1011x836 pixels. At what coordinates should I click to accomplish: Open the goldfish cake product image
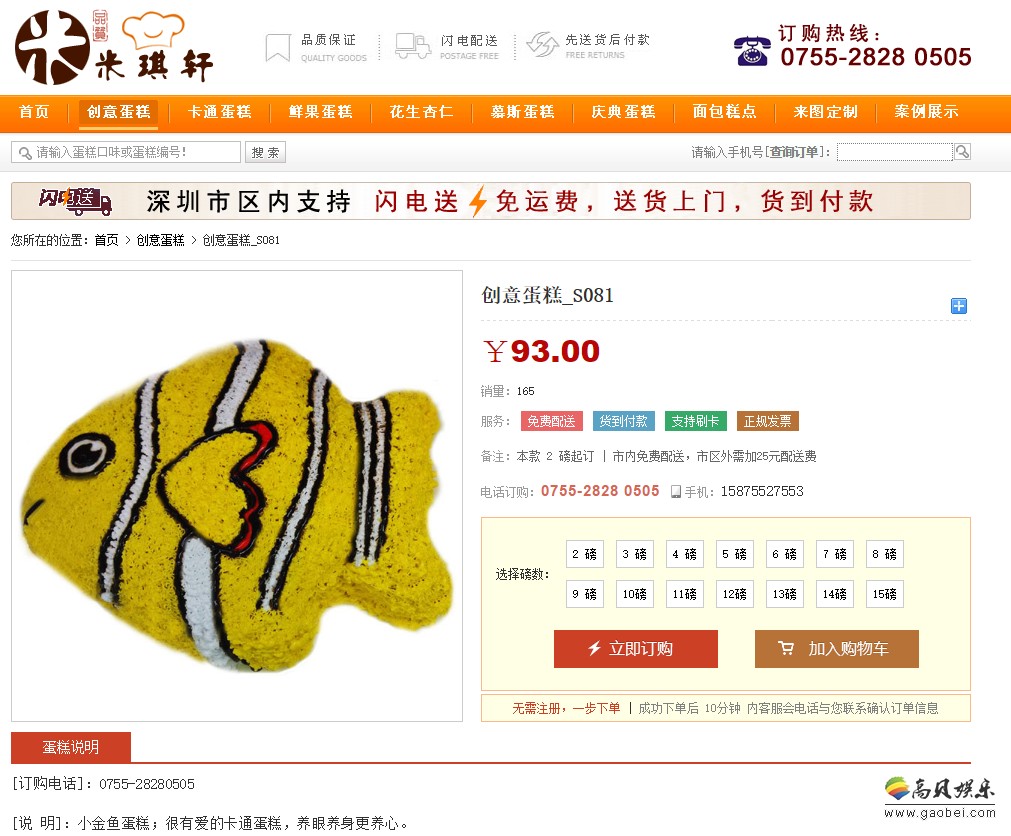(x=237, y=496)
